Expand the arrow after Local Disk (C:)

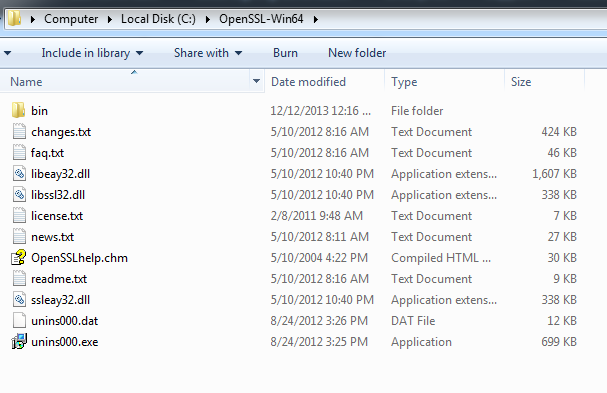click(x=208, y=19)
